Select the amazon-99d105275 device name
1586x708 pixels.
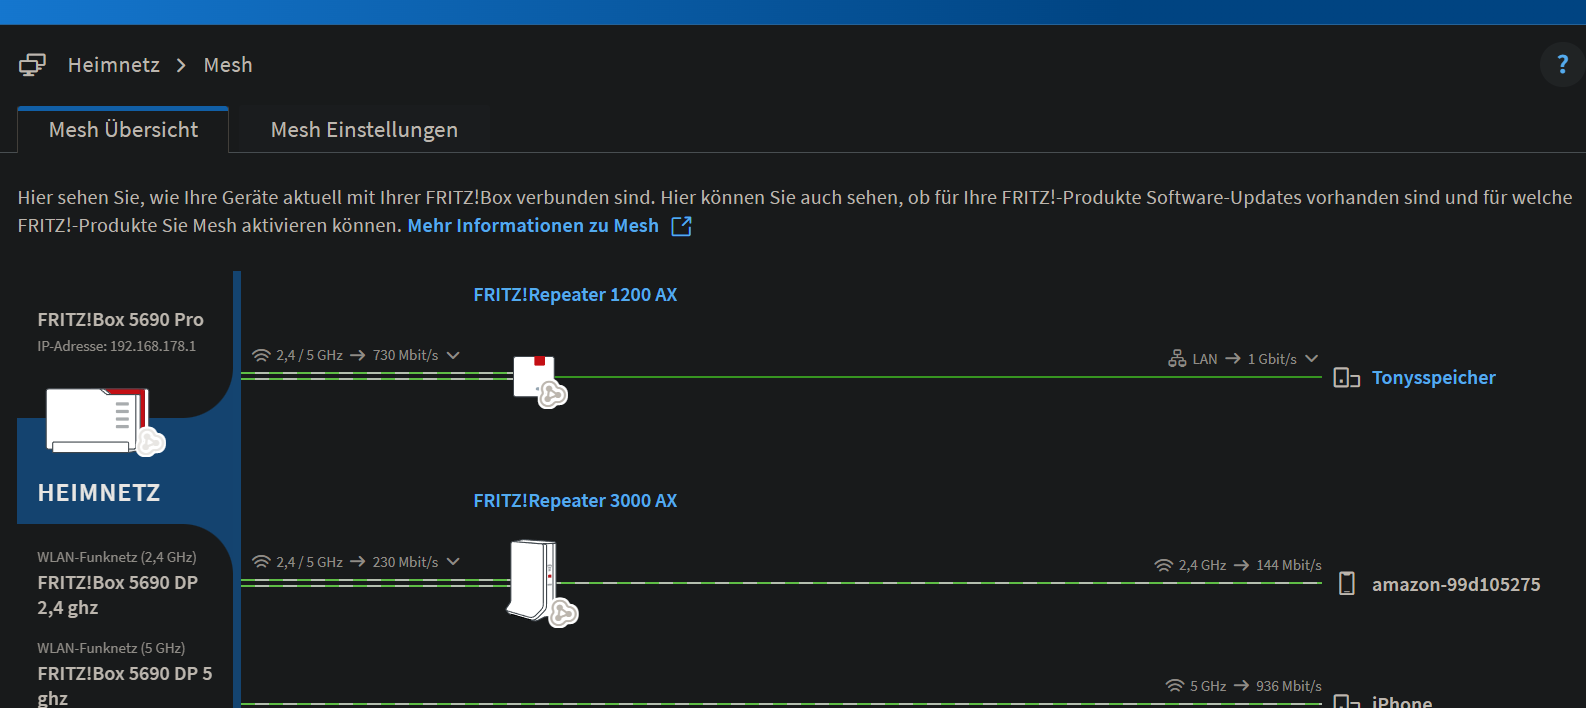pos(1456,585)
